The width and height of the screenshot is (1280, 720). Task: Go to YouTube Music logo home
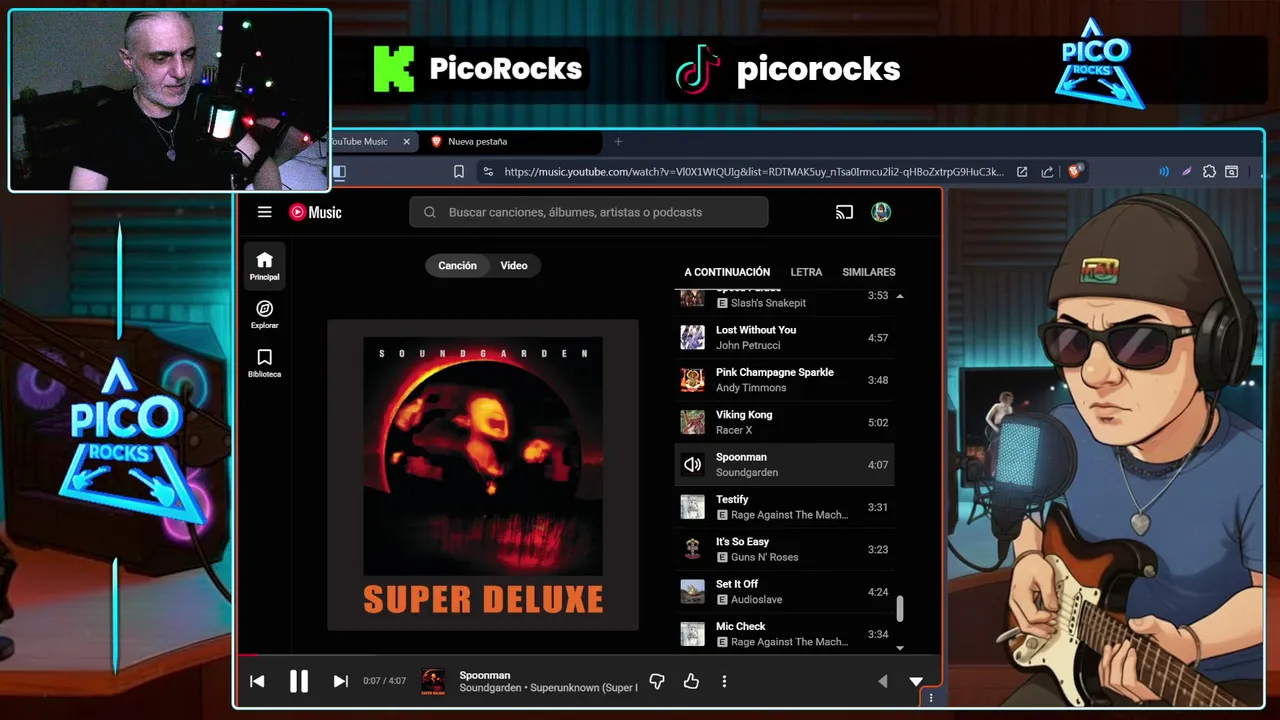315,212
